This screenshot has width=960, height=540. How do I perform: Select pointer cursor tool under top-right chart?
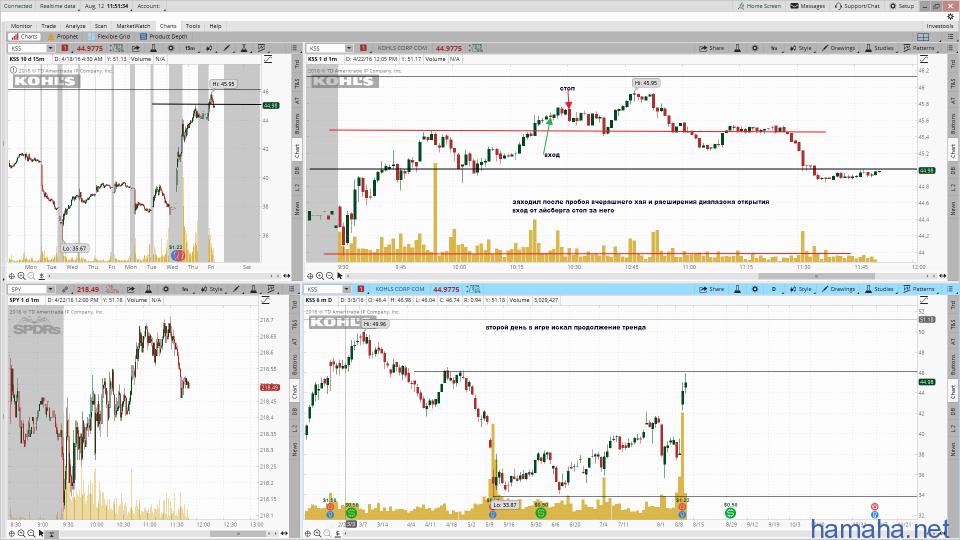point(340,276)
